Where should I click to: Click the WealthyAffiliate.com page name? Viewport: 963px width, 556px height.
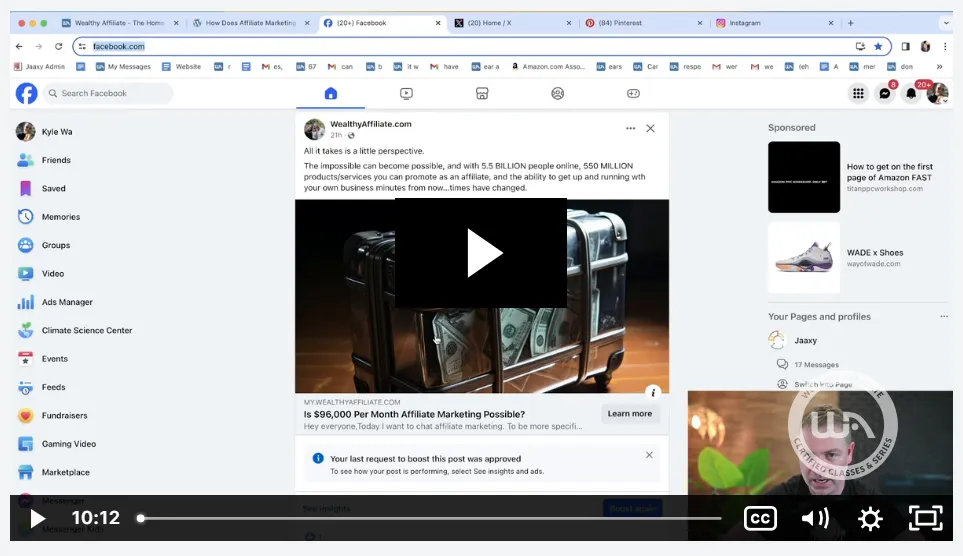pyautogui.click(x=371, y=123)
